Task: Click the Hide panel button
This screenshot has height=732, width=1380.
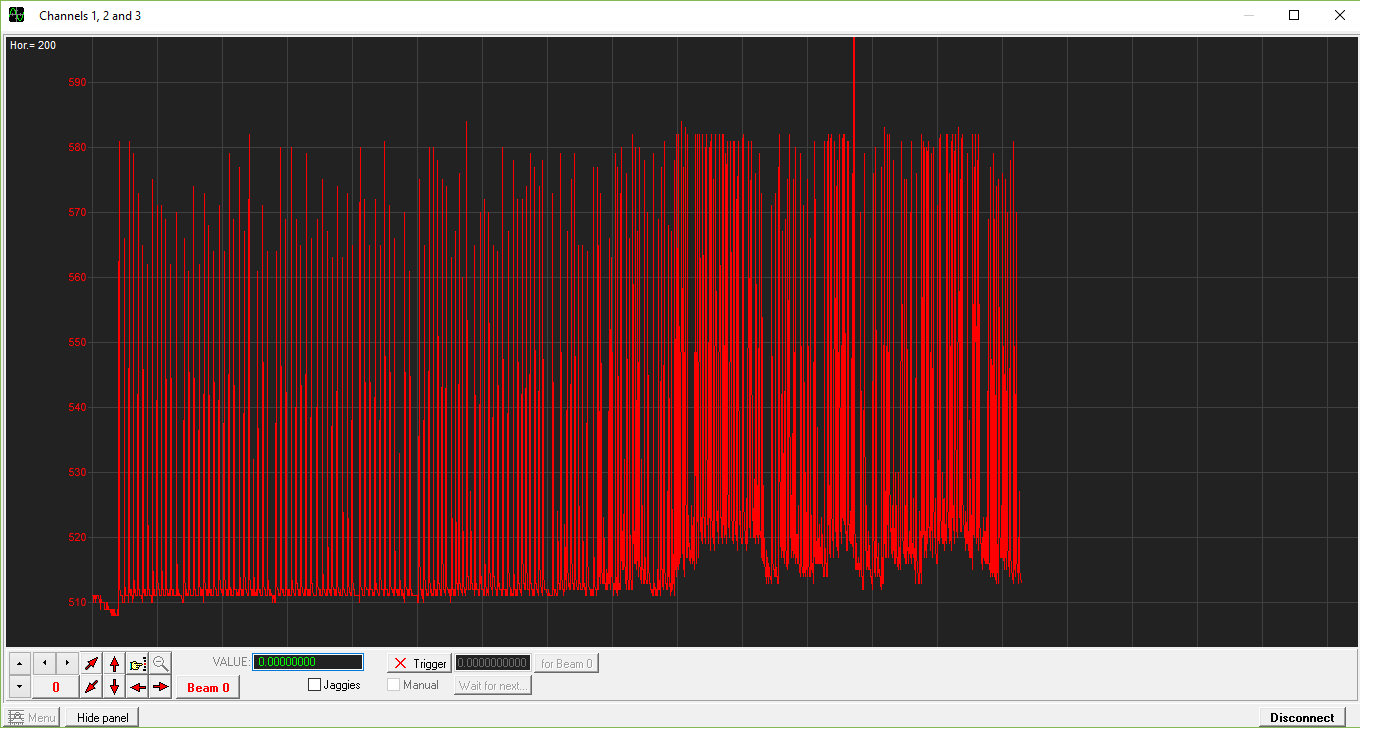Action: click(102, 717)
